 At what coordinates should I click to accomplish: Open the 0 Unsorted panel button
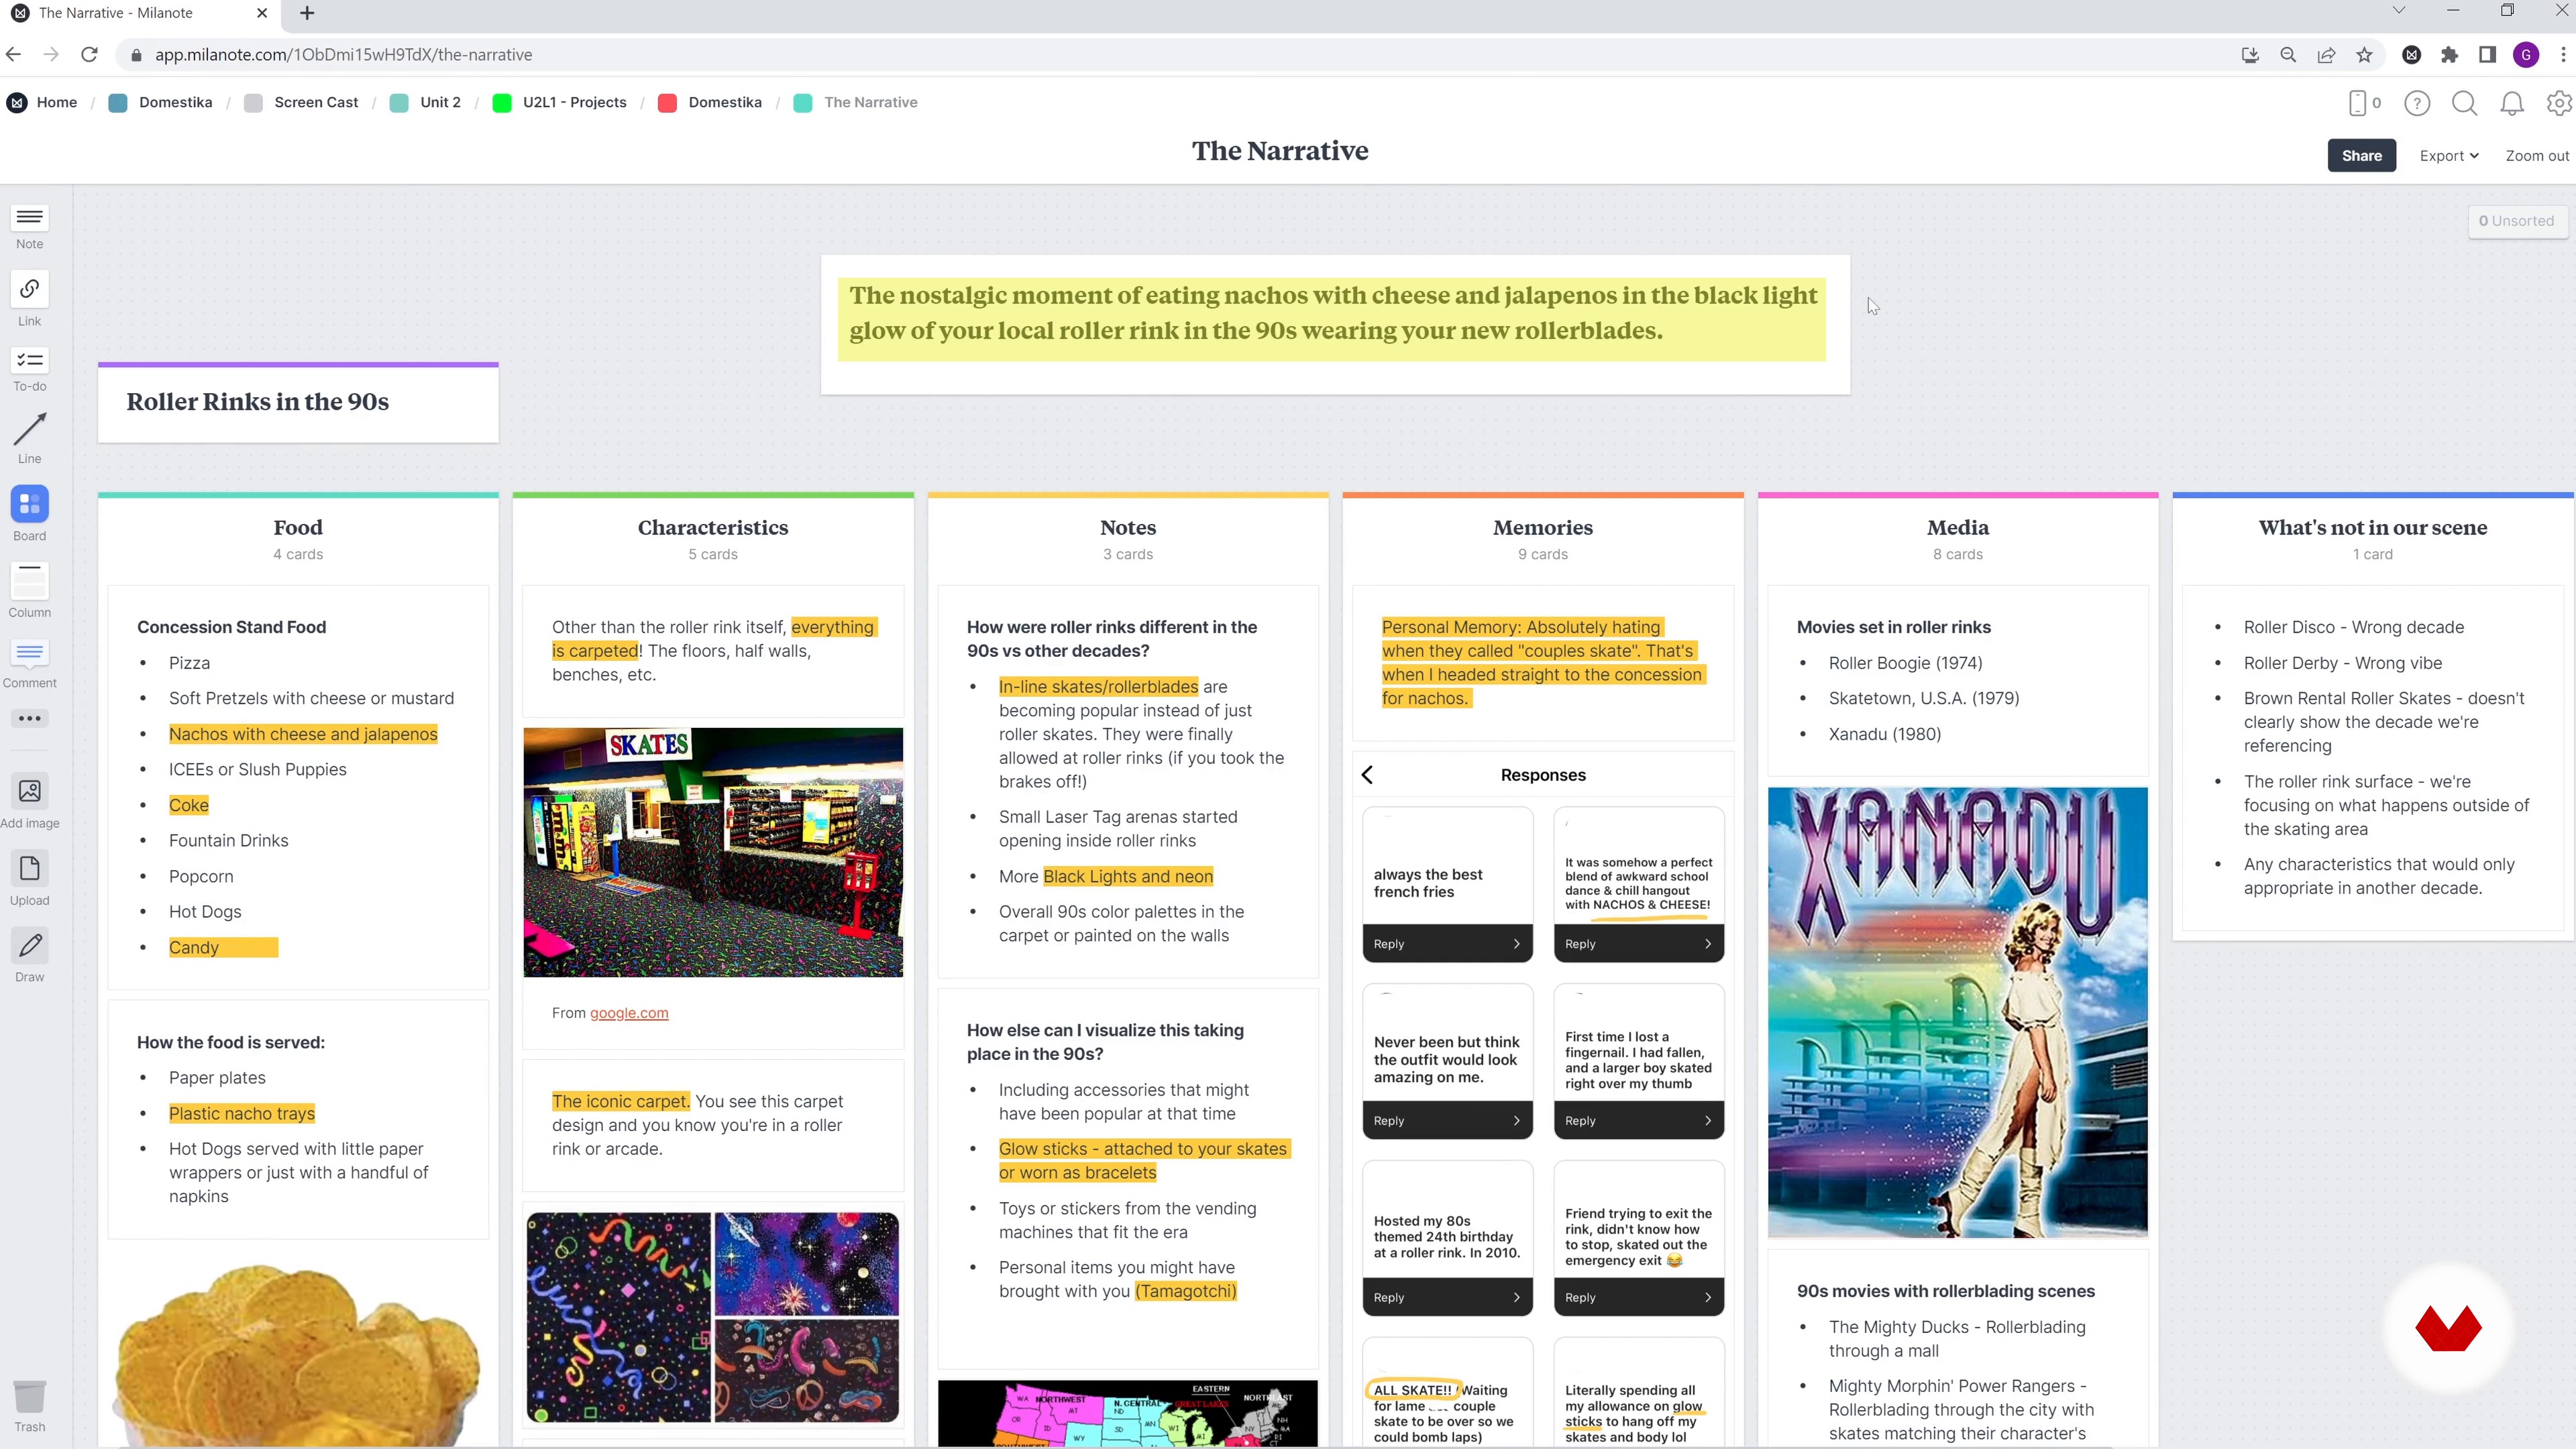point(2516,221)
